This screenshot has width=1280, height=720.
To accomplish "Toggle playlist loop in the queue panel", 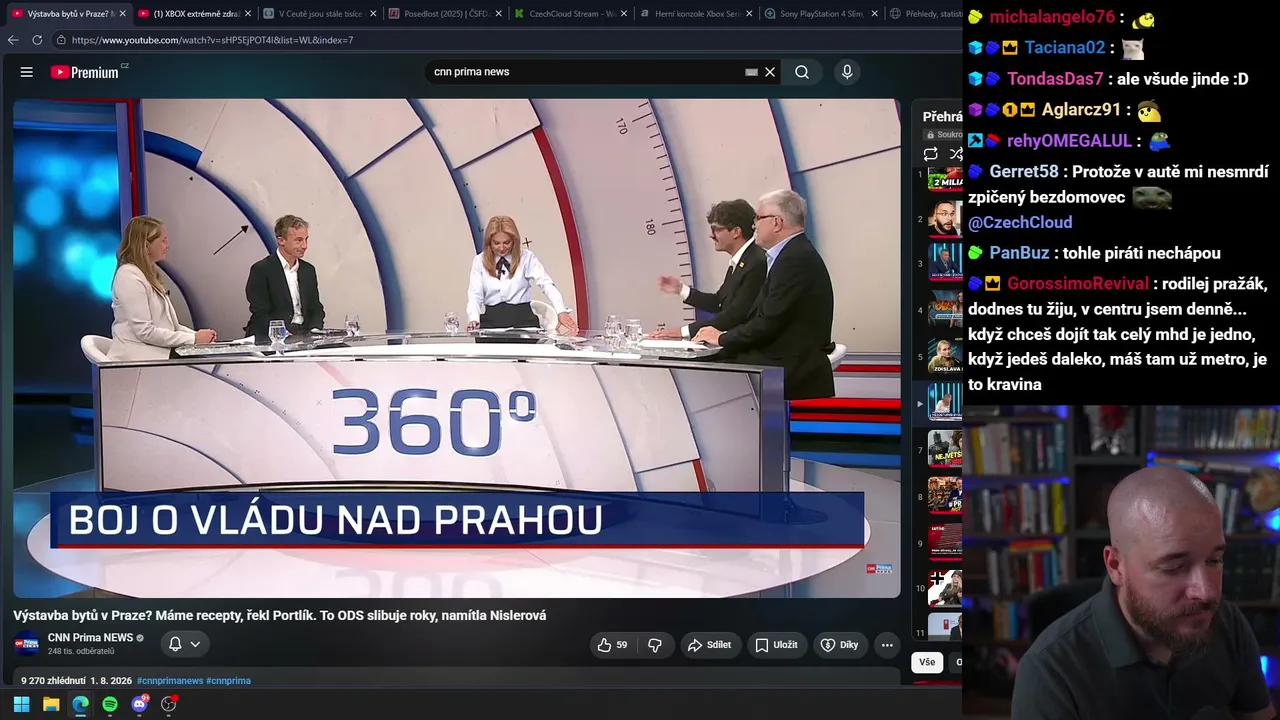I will [x=930, y=154].
